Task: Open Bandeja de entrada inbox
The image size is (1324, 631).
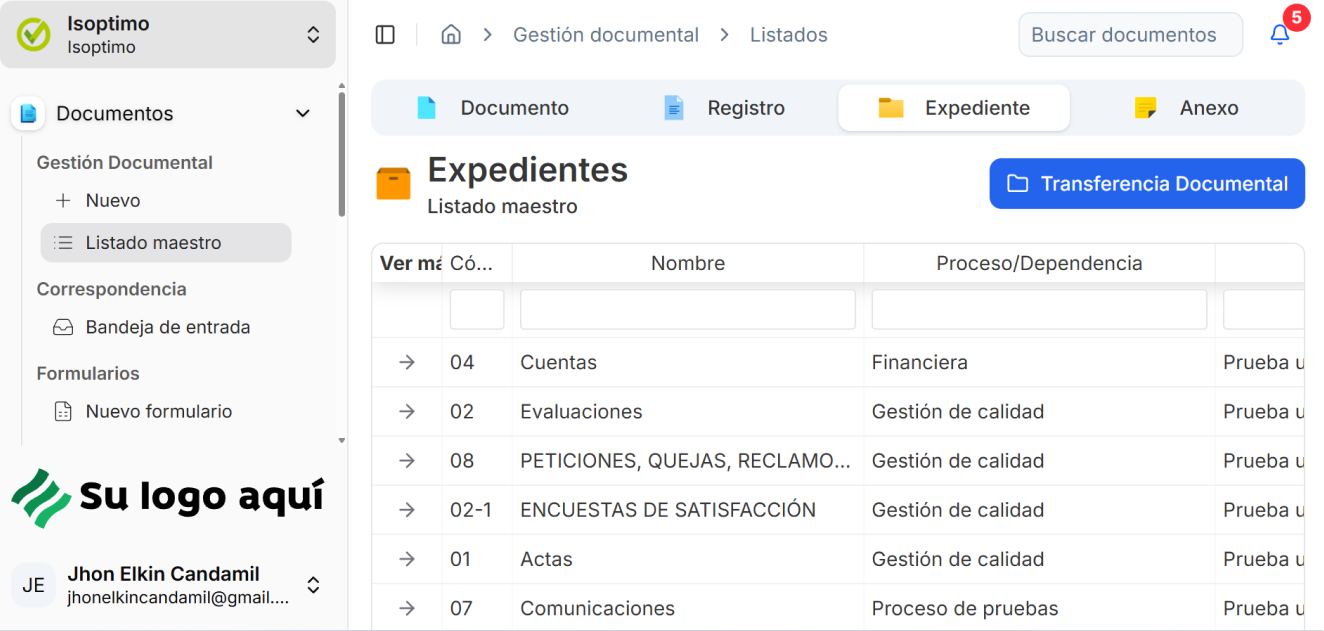Action: pyautogui.click(x=167, y=327)
